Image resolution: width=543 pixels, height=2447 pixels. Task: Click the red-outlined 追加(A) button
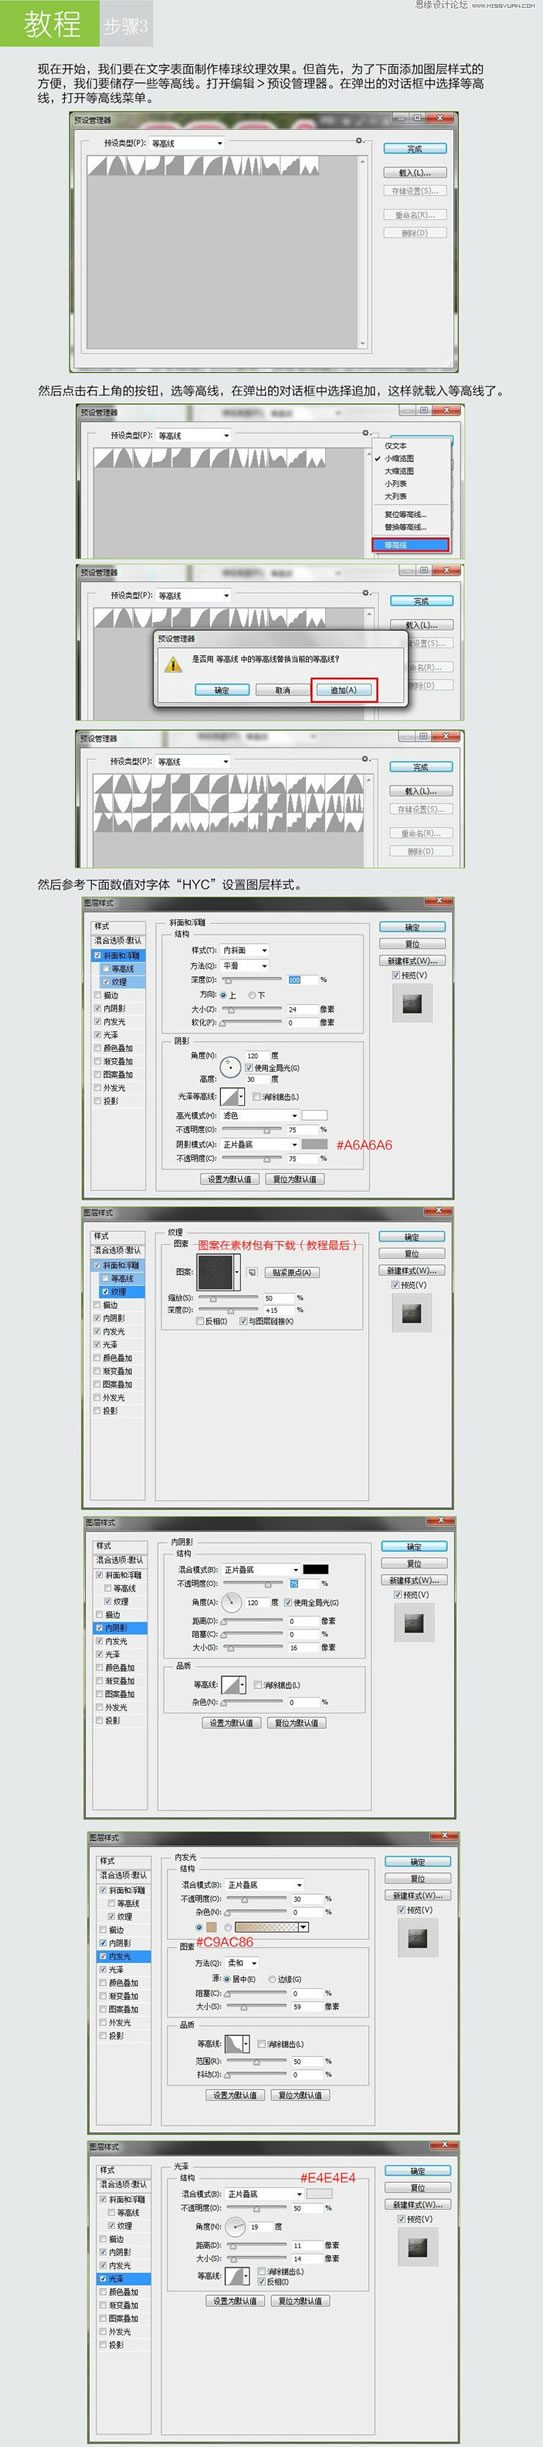pos(344,690)
